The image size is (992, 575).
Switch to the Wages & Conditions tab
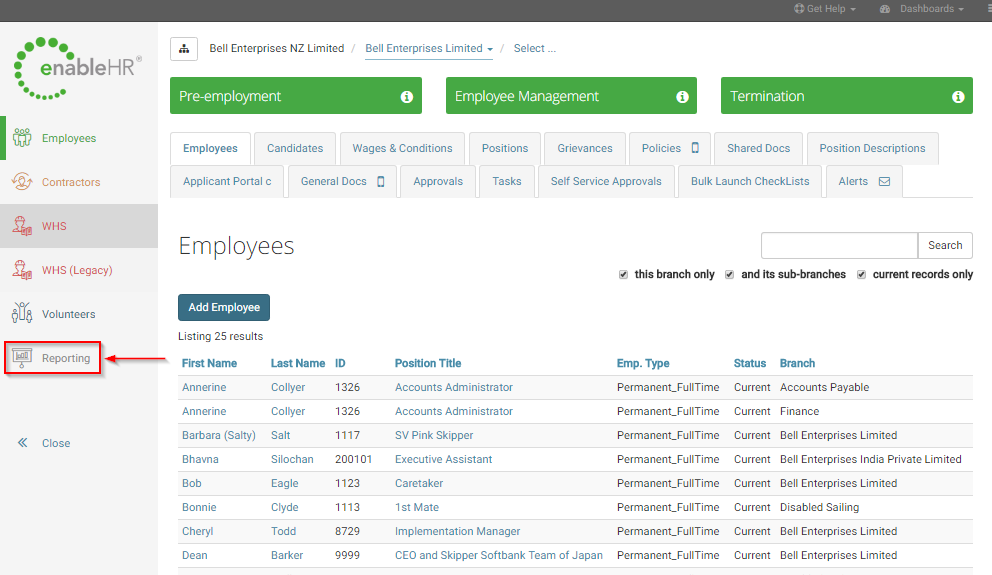[402, 148]
